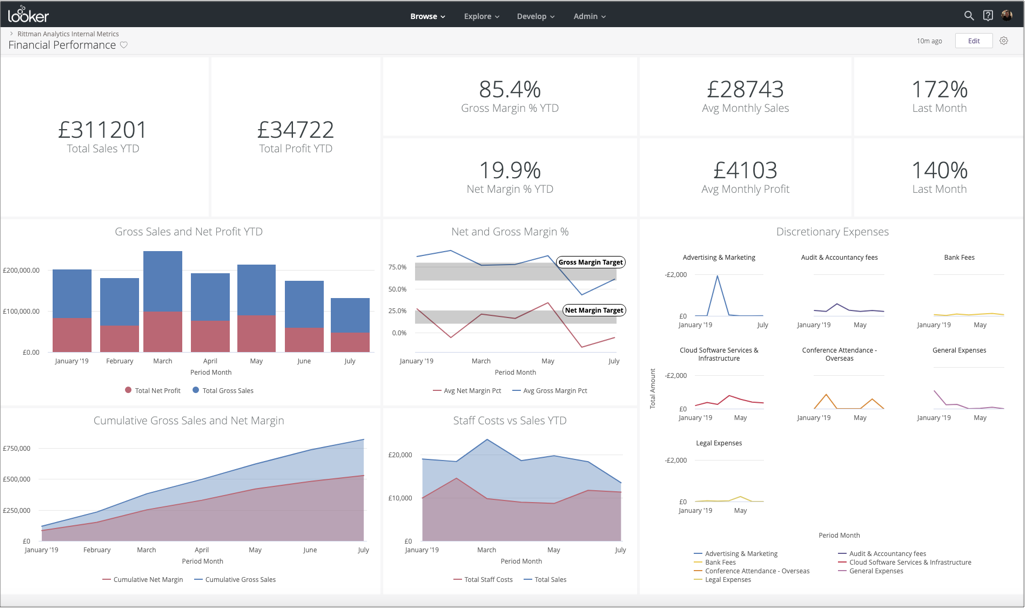Open the Admin menu
Image resolution: width=1025 pixels, height=608 pixels.
(589, 16)
